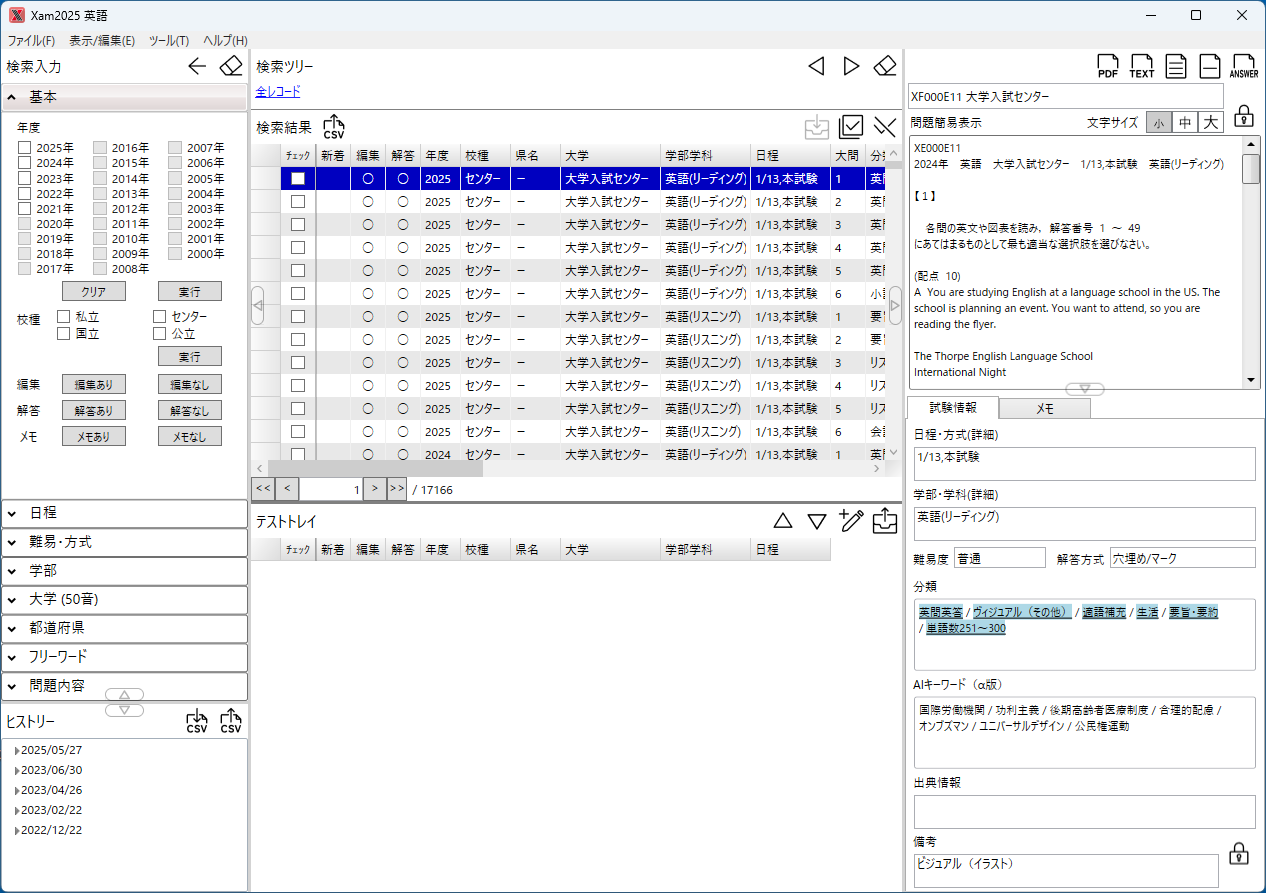Screen dimensions: 1266x893
Task: Show the ANSWER document
Action: coord(1245,67)
